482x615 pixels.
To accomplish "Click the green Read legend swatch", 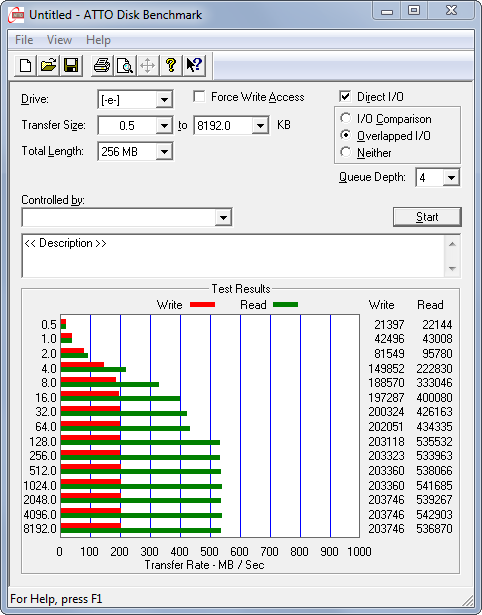I will pyautogui.click(x=286, y=304).
